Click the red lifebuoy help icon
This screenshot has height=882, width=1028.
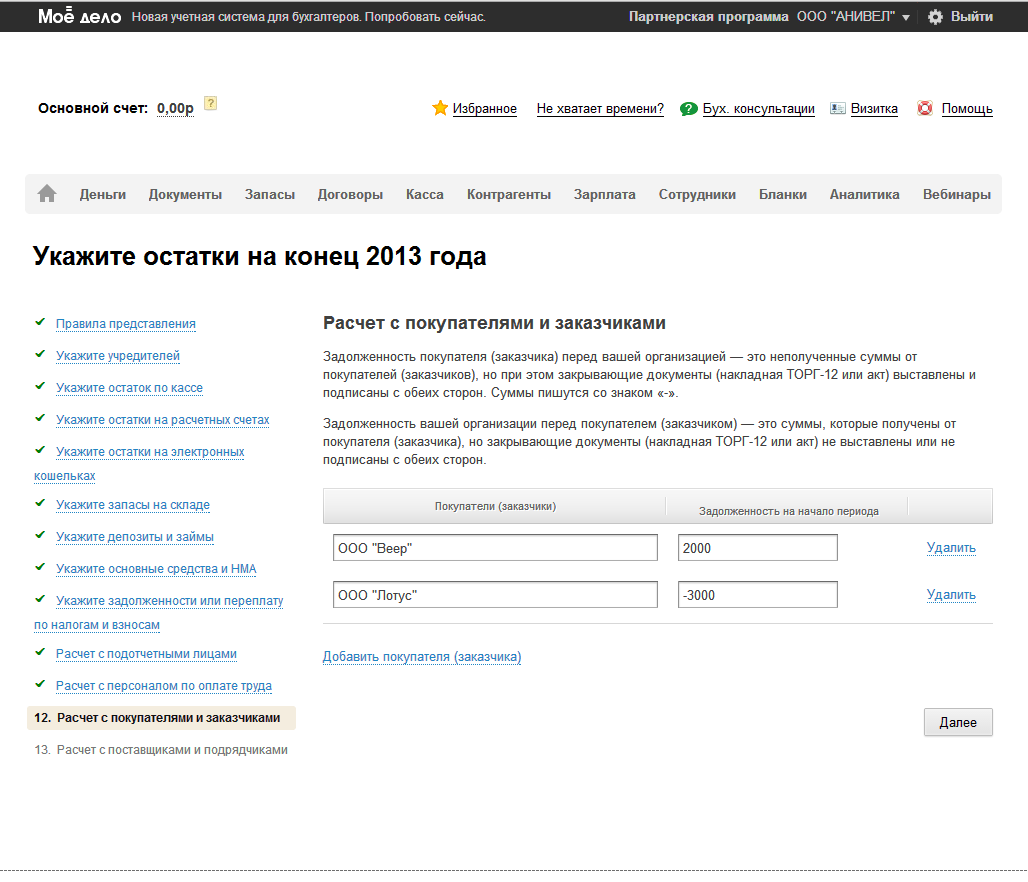(x=924, y=108)
